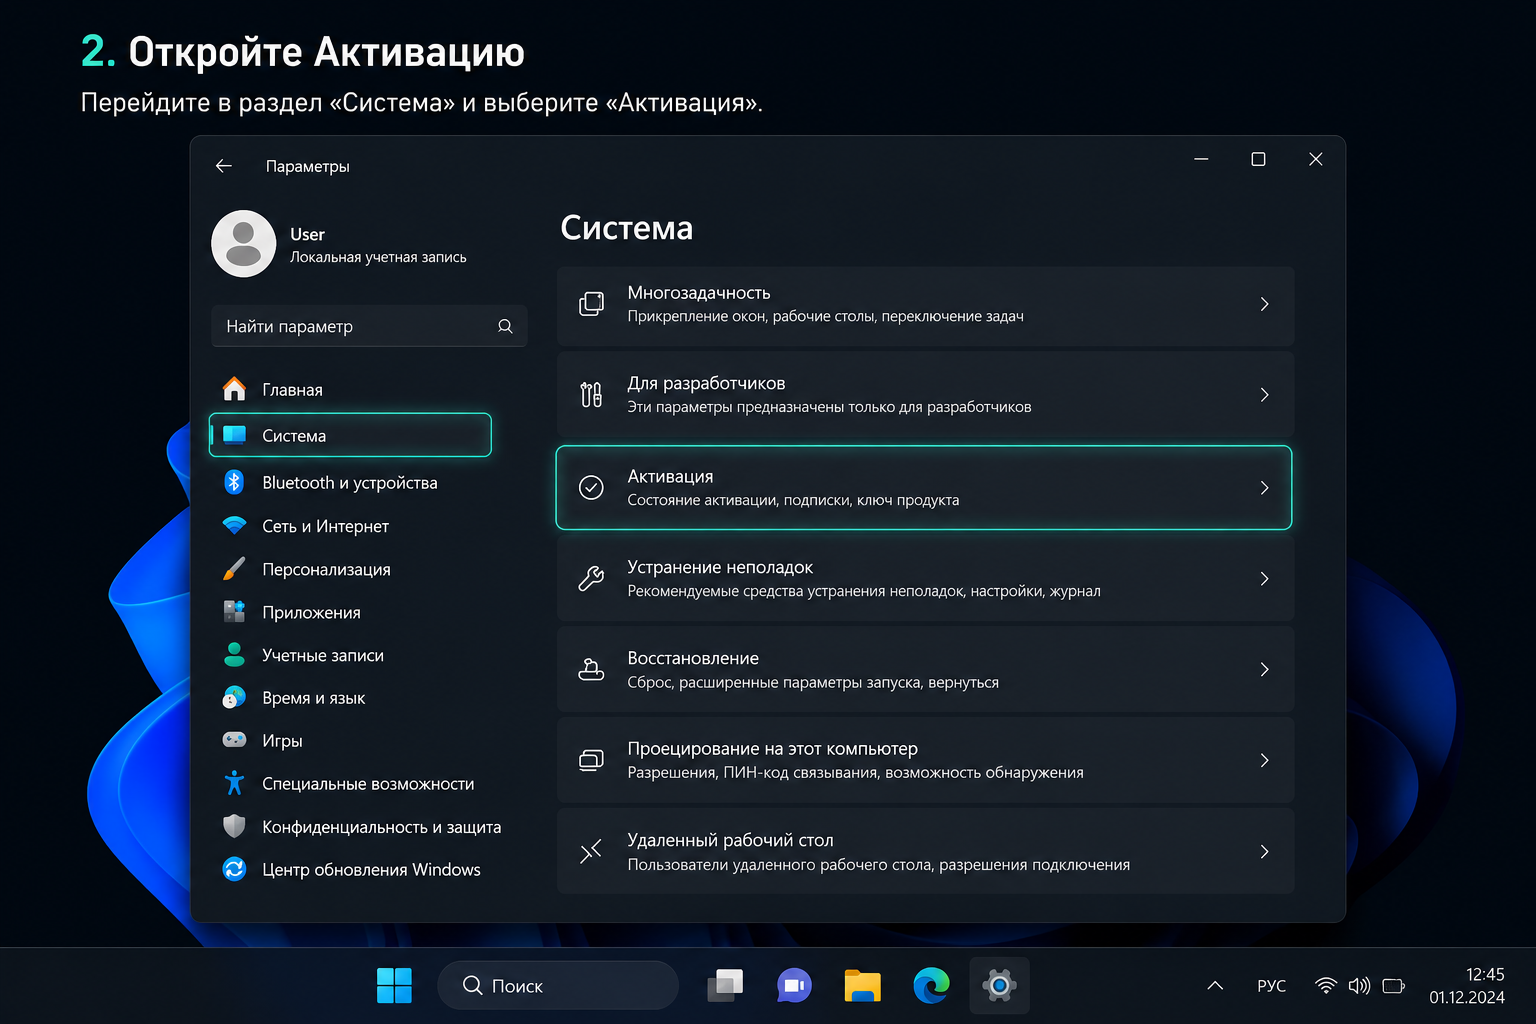Image resolution: width=1536 pixels, height=1024 pixels.
Task: Click the Главная home icon
Action: click(x=234, y=389)
